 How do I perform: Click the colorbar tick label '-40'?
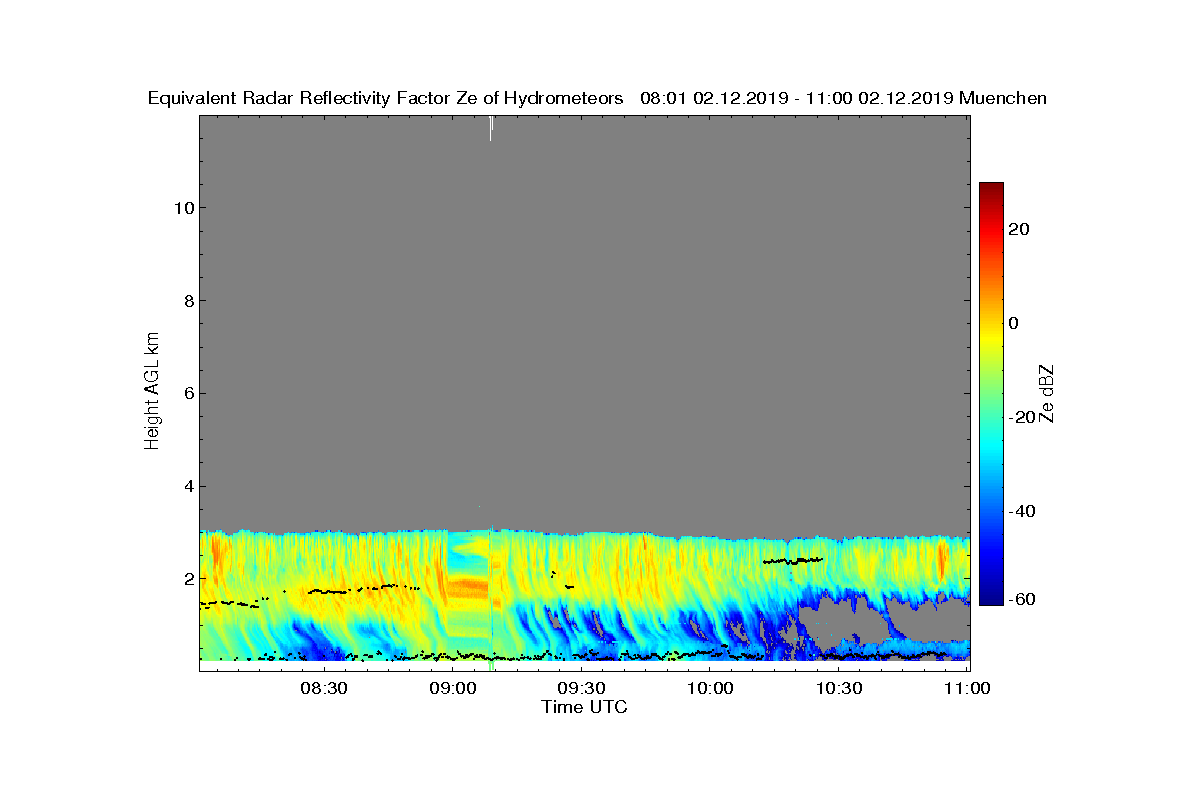[1023, 512]
